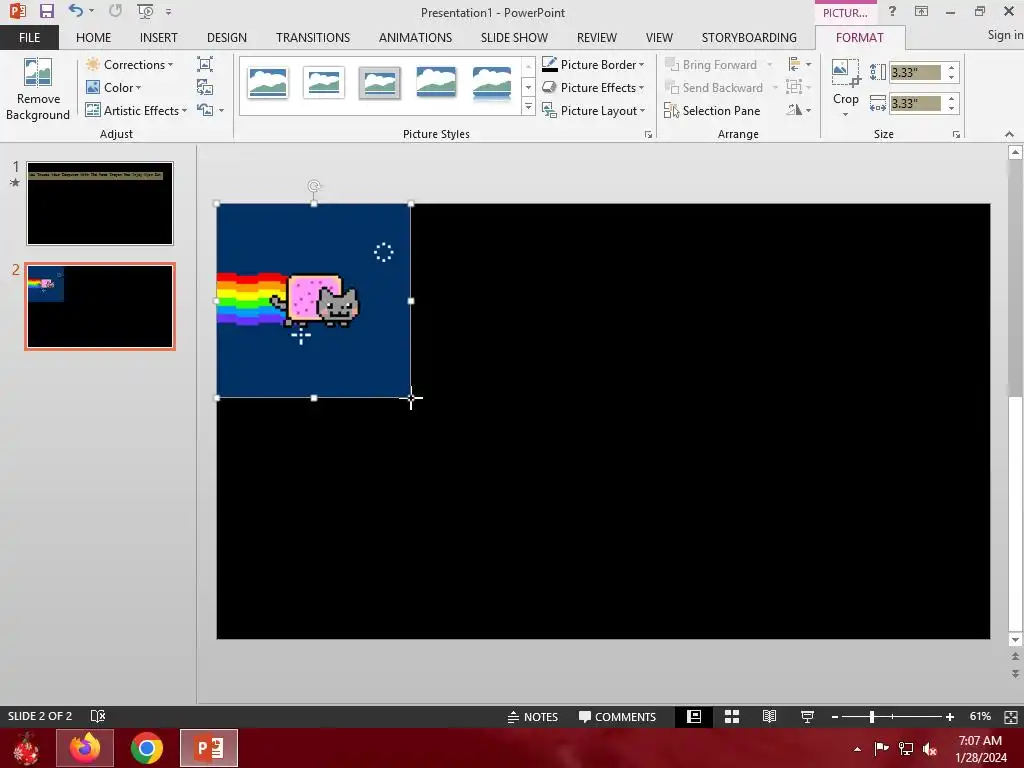Switch to the SLIDE SHOW tab
1024x768 pixels.
(x=514, y=37)
